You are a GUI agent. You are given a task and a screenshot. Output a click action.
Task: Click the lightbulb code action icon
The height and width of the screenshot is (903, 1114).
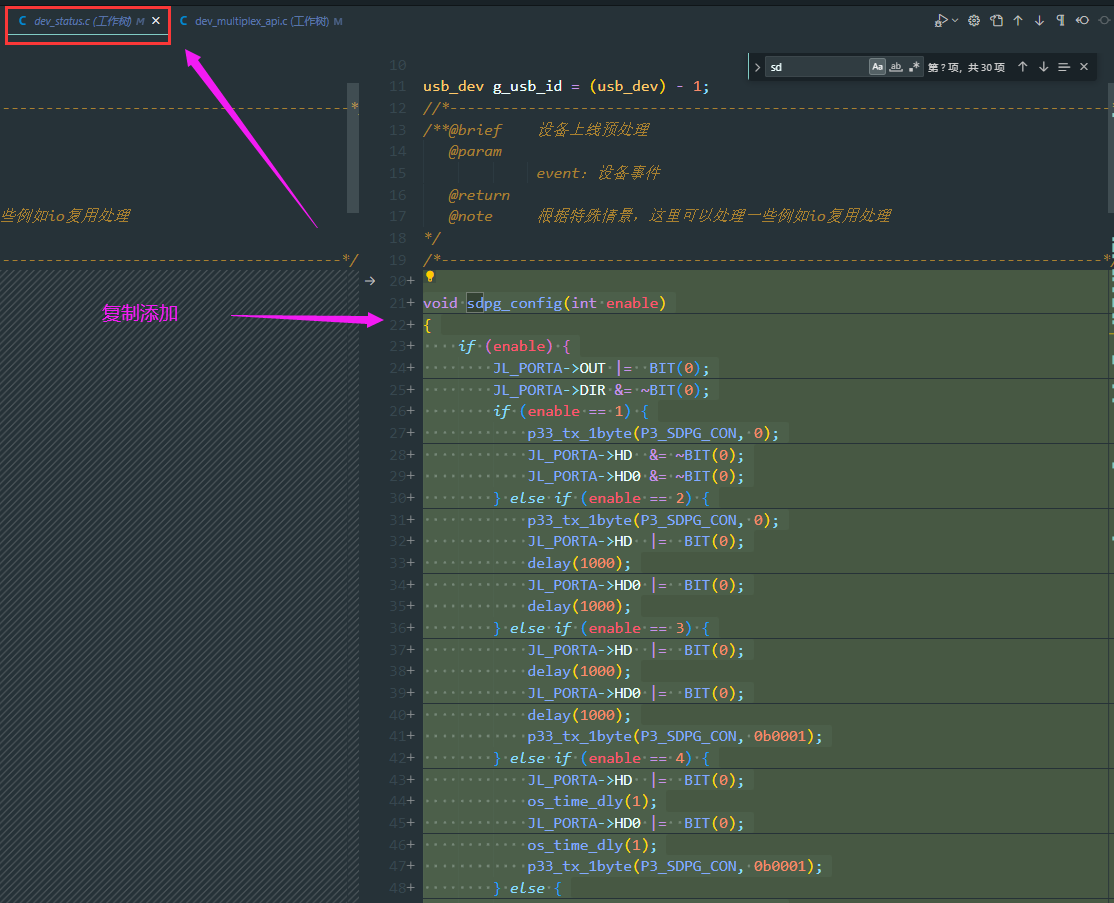pos(430,276)
